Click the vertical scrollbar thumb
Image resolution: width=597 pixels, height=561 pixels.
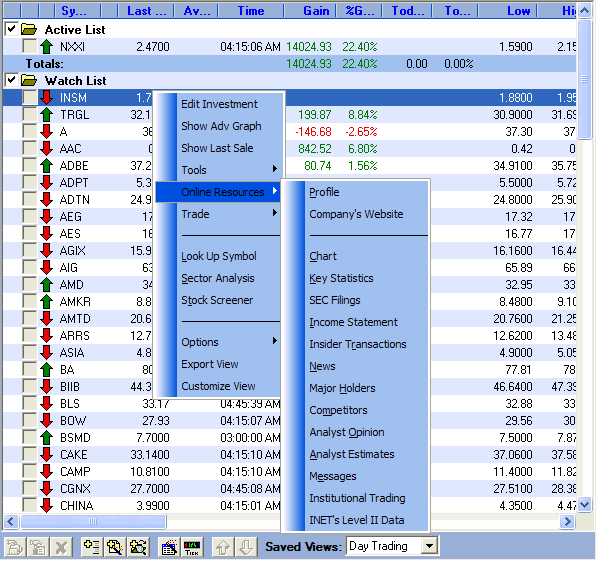tap(584, 79)
